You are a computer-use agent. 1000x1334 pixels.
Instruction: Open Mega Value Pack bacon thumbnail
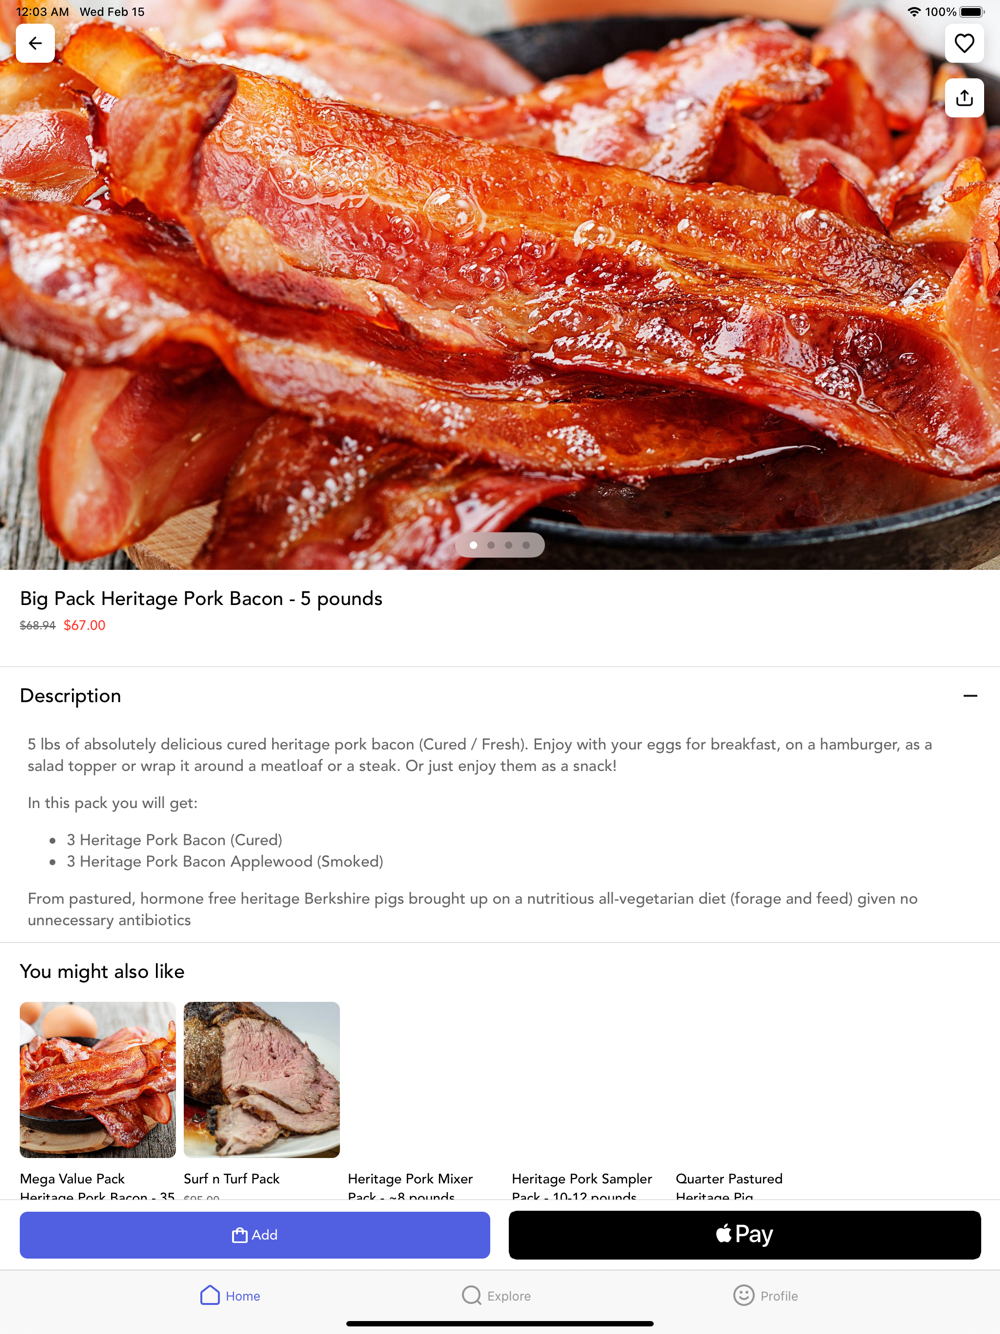[x=98, y=1080]
